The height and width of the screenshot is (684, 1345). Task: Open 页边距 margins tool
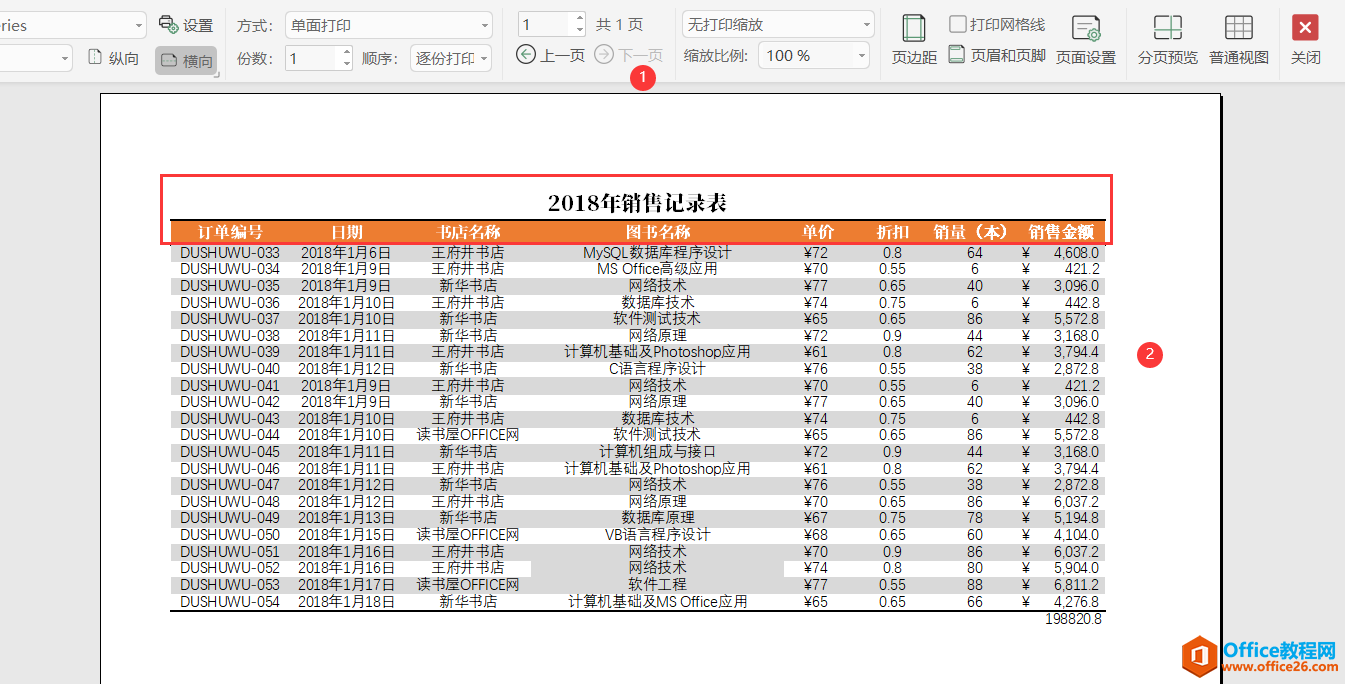point(914,40)
